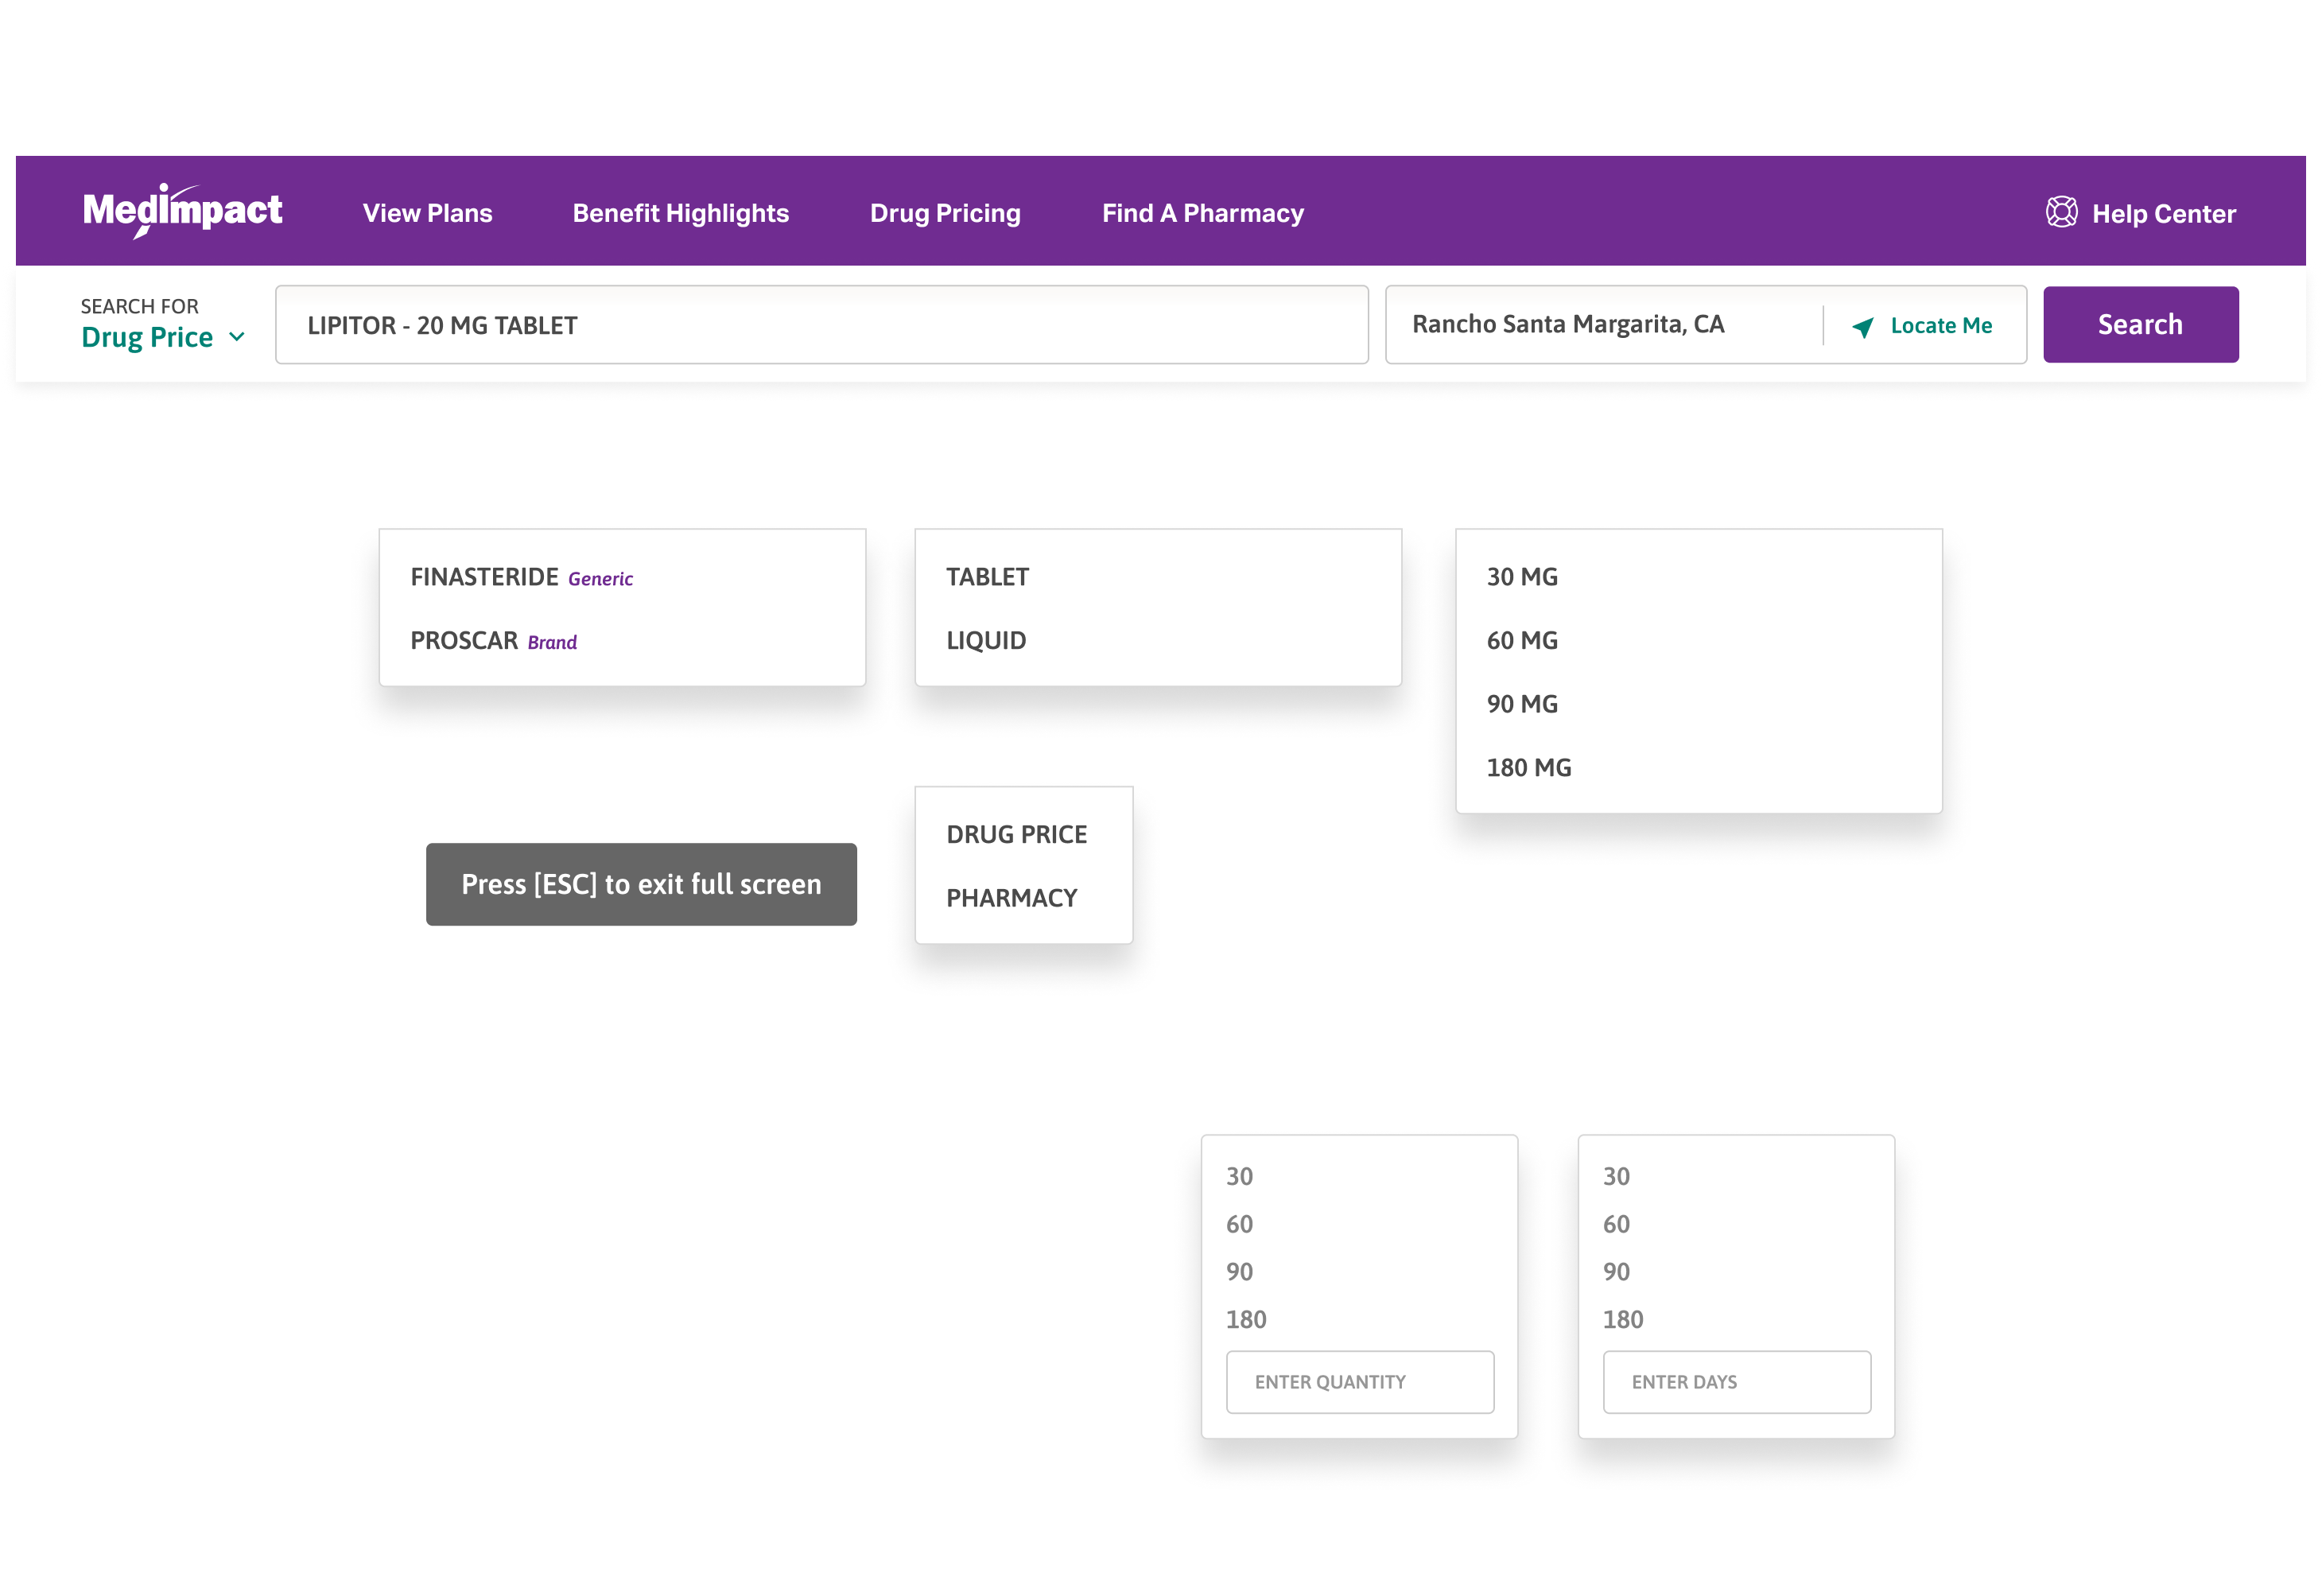Open the View Plans menu

(x=427, y=213)
